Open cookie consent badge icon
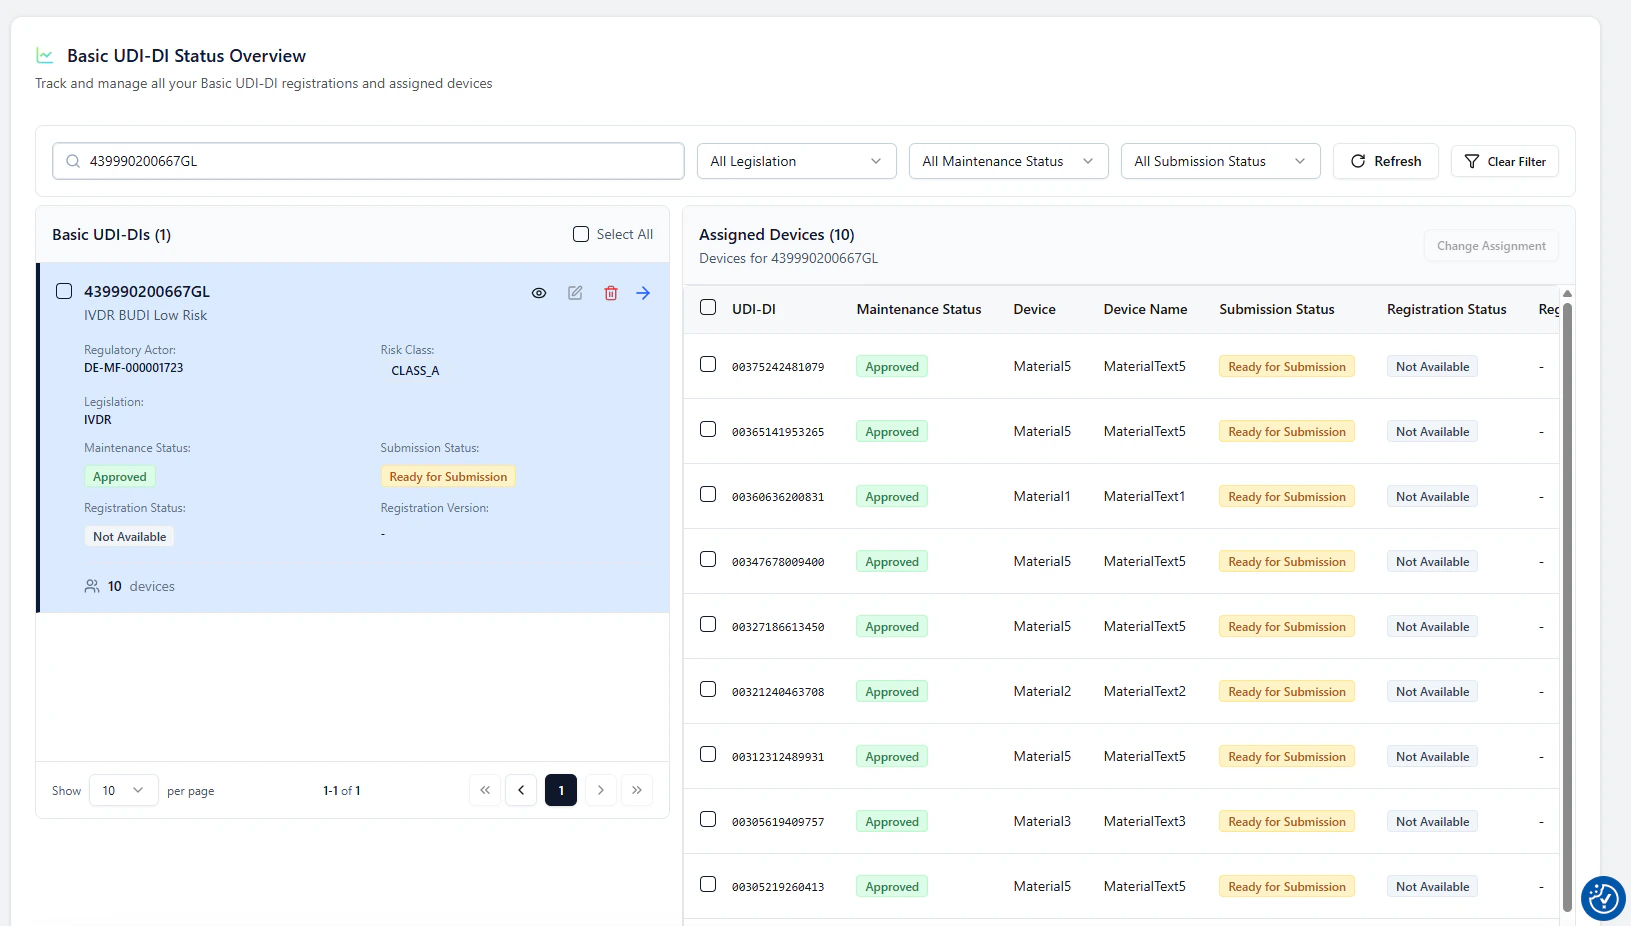 click(1603, 898)
